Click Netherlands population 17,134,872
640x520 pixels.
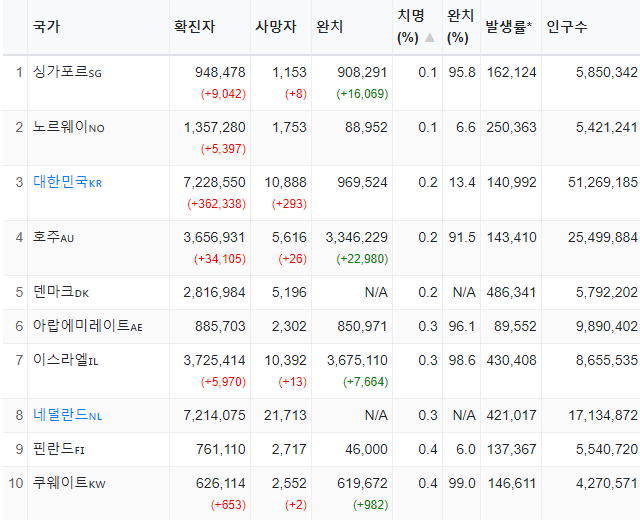pos(603,416)
